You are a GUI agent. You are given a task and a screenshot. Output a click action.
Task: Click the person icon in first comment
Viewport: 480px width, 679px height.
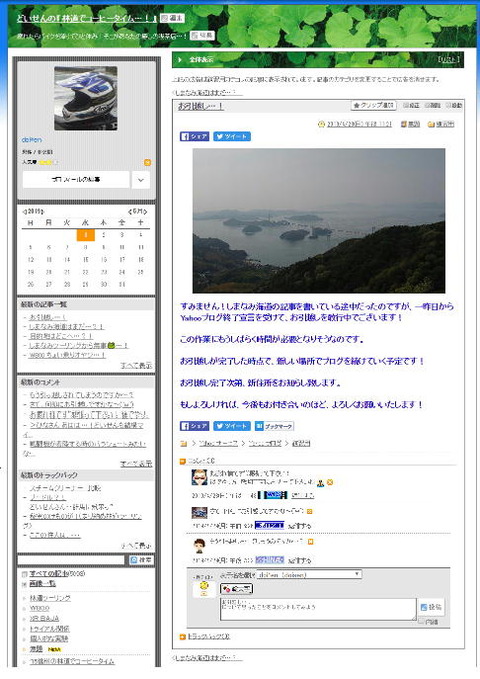(x=321, y=482)
